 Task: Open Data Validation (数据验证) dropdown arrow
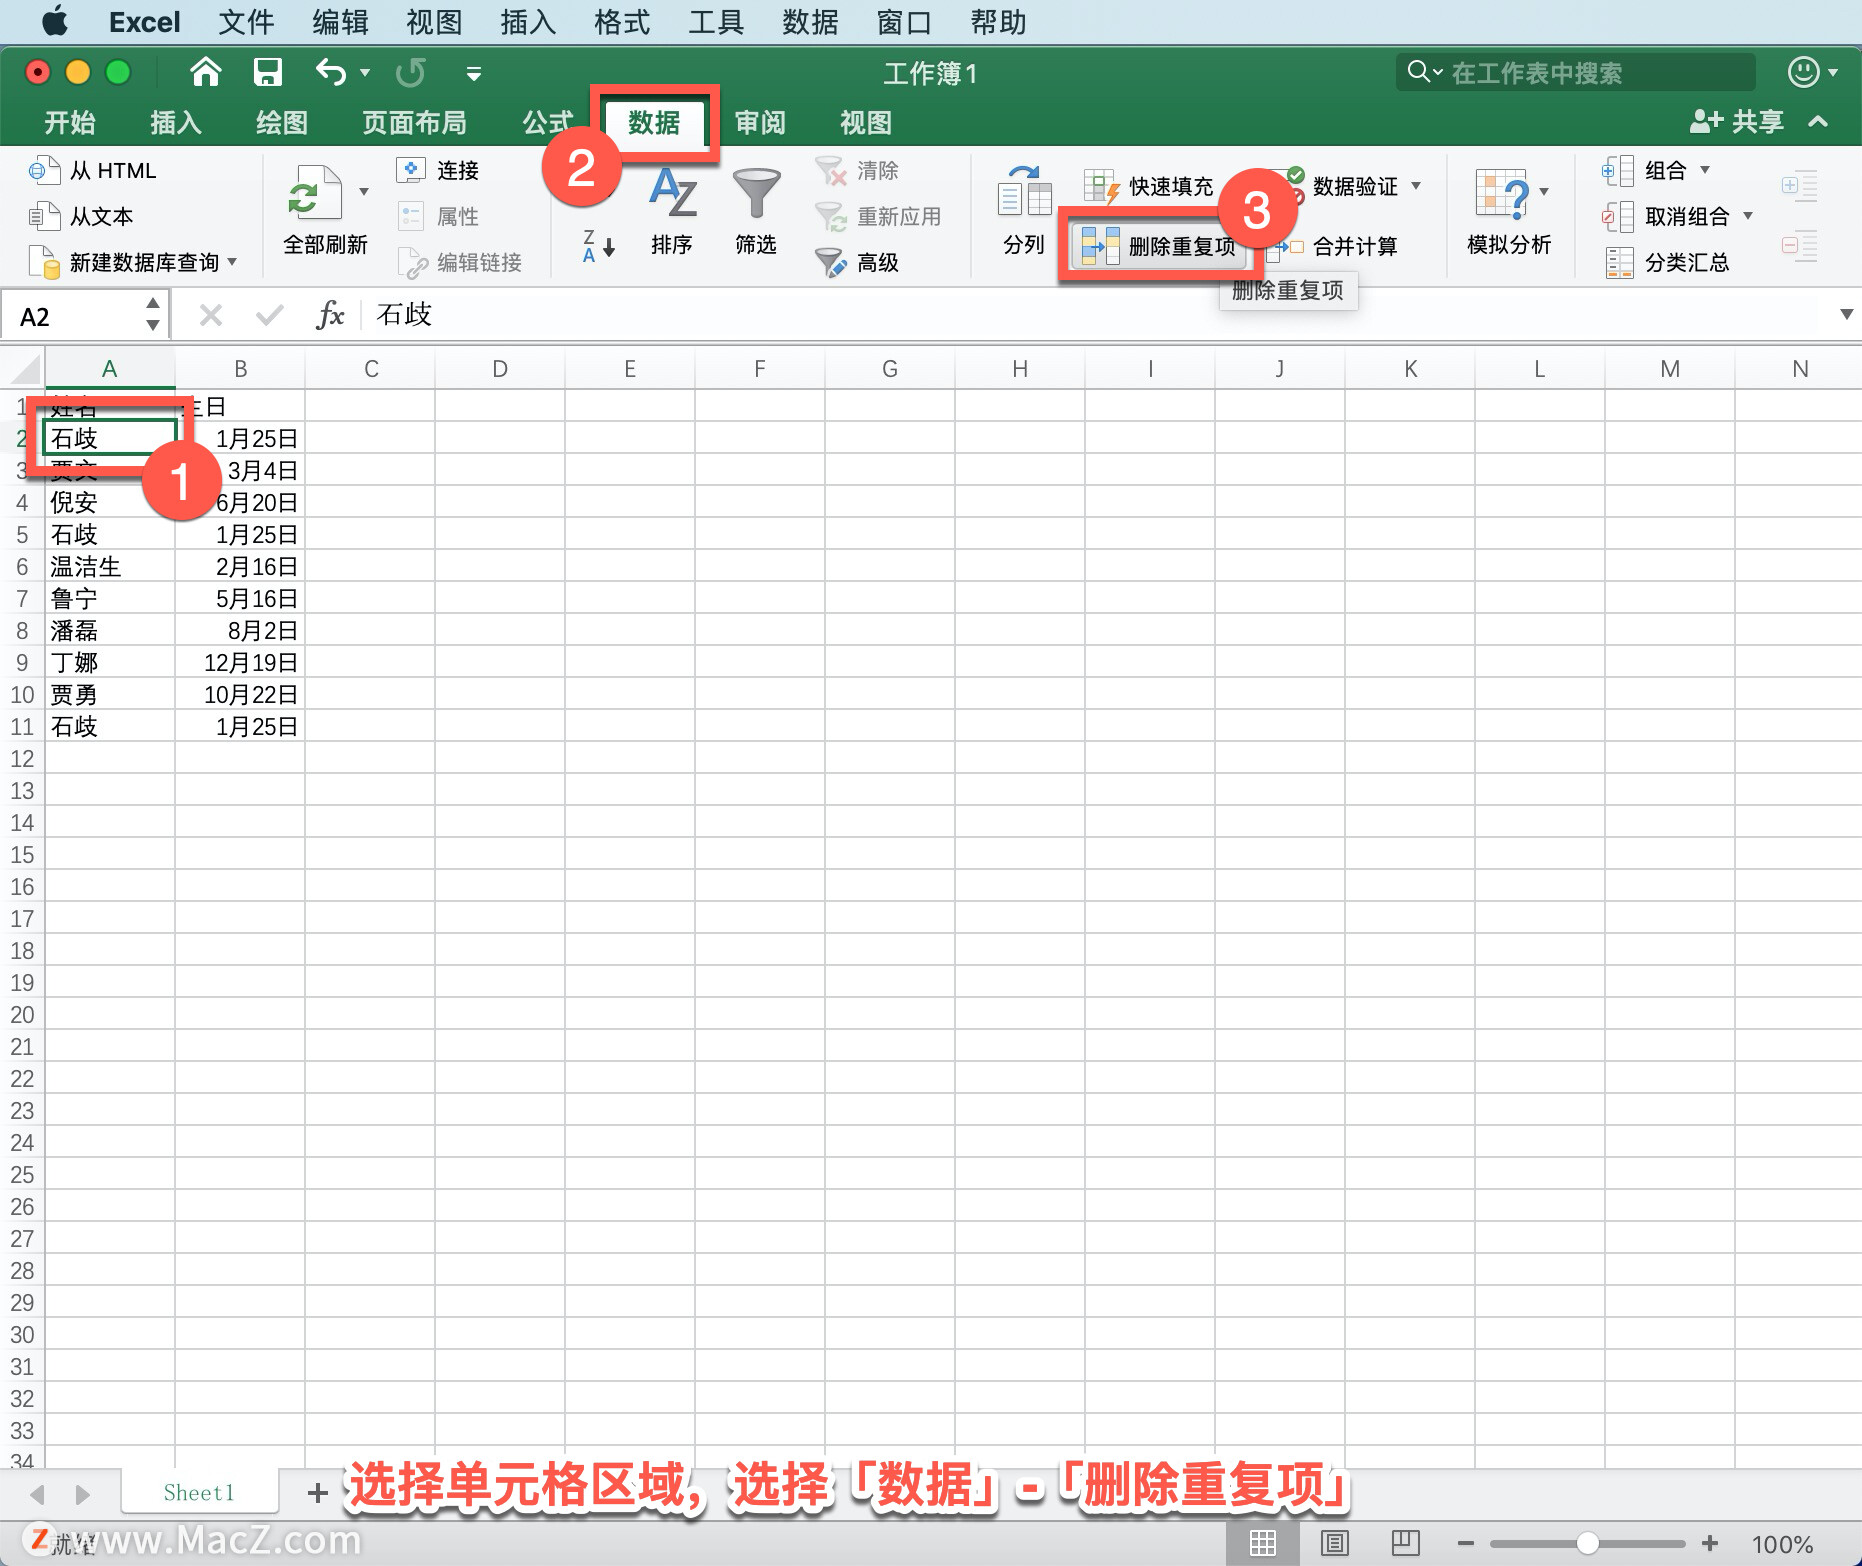[1416, 186]
